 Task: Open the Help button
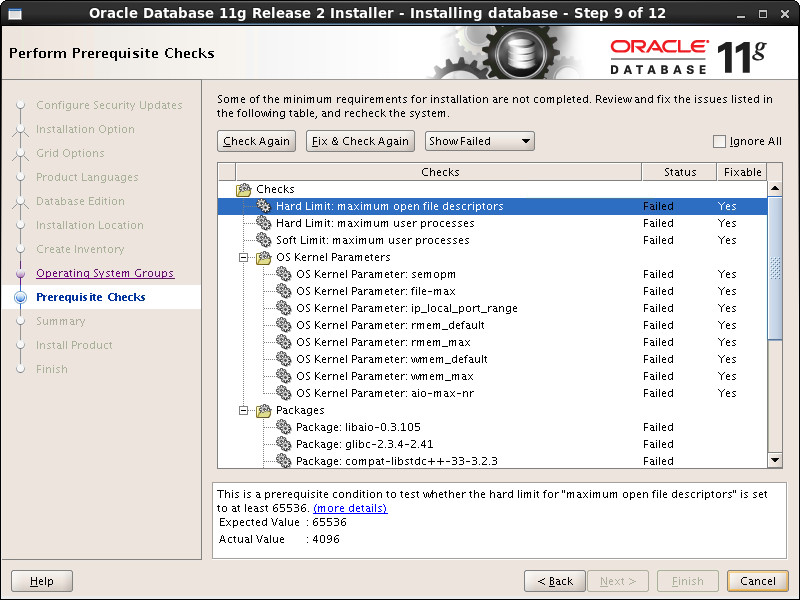point(42,581)
